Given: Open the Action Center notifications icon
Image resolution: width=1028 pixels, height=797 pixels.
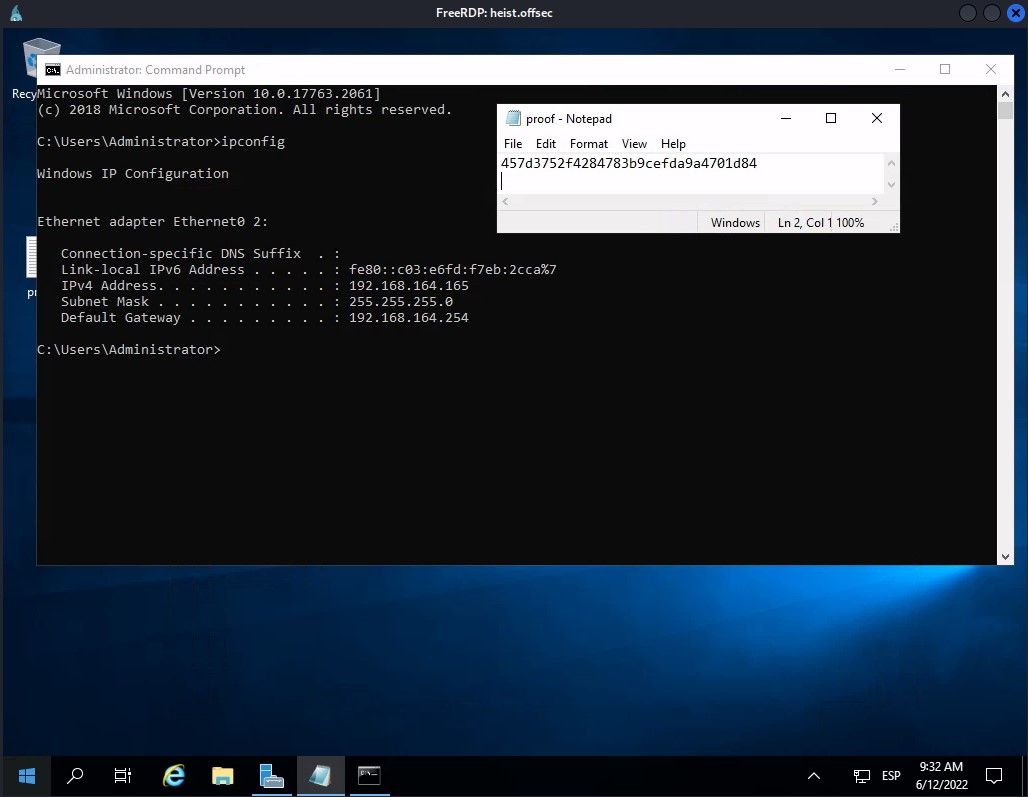Looking at the screenshot, I should pyautogui.click(x=994, y=775).
